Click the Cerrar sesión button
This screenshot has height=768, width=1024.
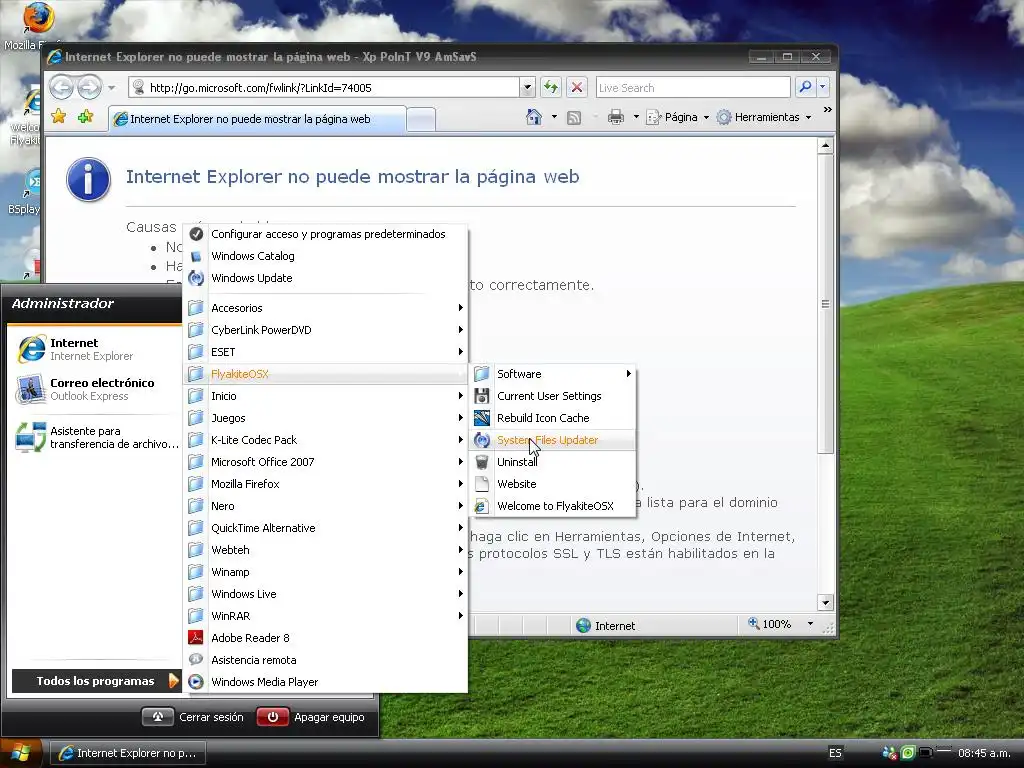click(x=193, y=717)
